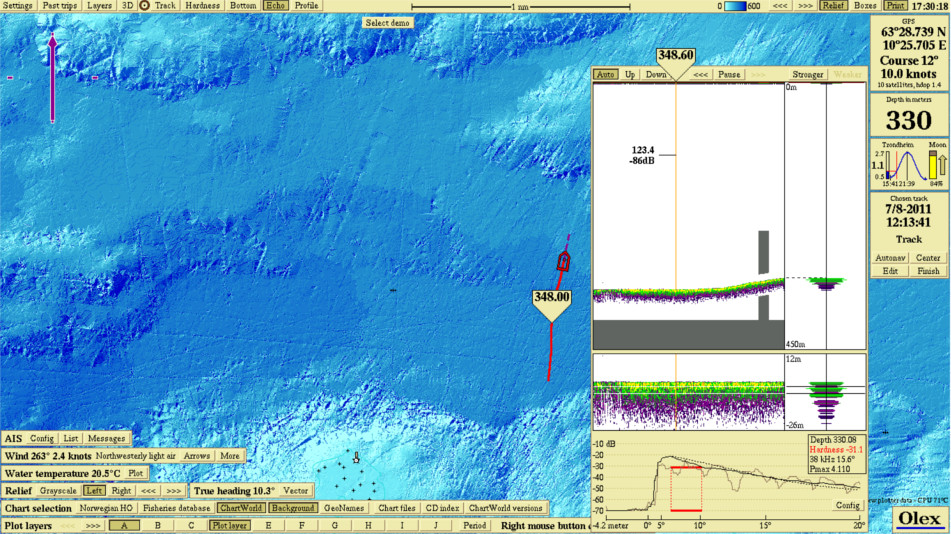Screen dimensions: 951x534
Task: Open the Layers menu
Action: tap(99, 5)
